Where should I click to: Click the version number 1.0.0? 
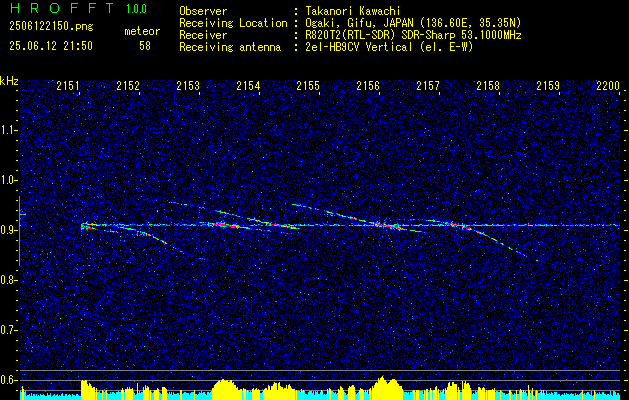coord(136,9)
